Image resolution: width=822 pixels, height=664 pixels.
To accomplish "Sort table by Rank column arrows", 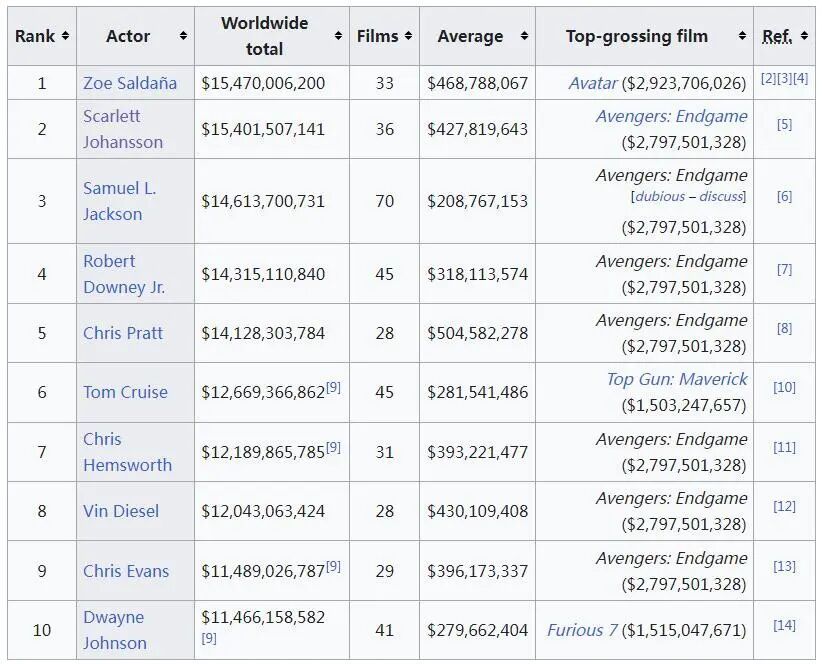I will pos(65,36).
